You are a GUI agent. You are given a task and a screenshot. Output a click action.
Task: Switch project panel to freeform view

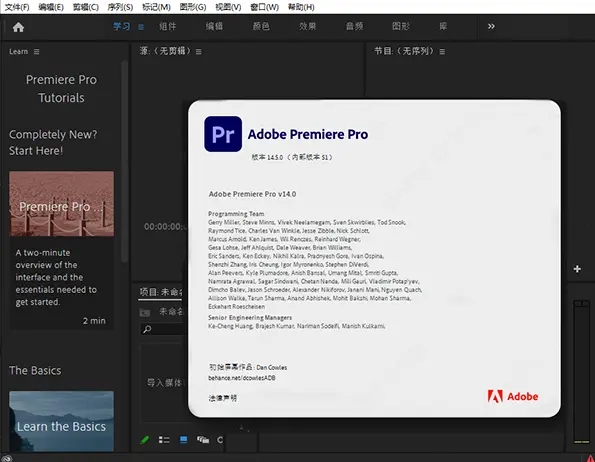[x=203, y=440]
